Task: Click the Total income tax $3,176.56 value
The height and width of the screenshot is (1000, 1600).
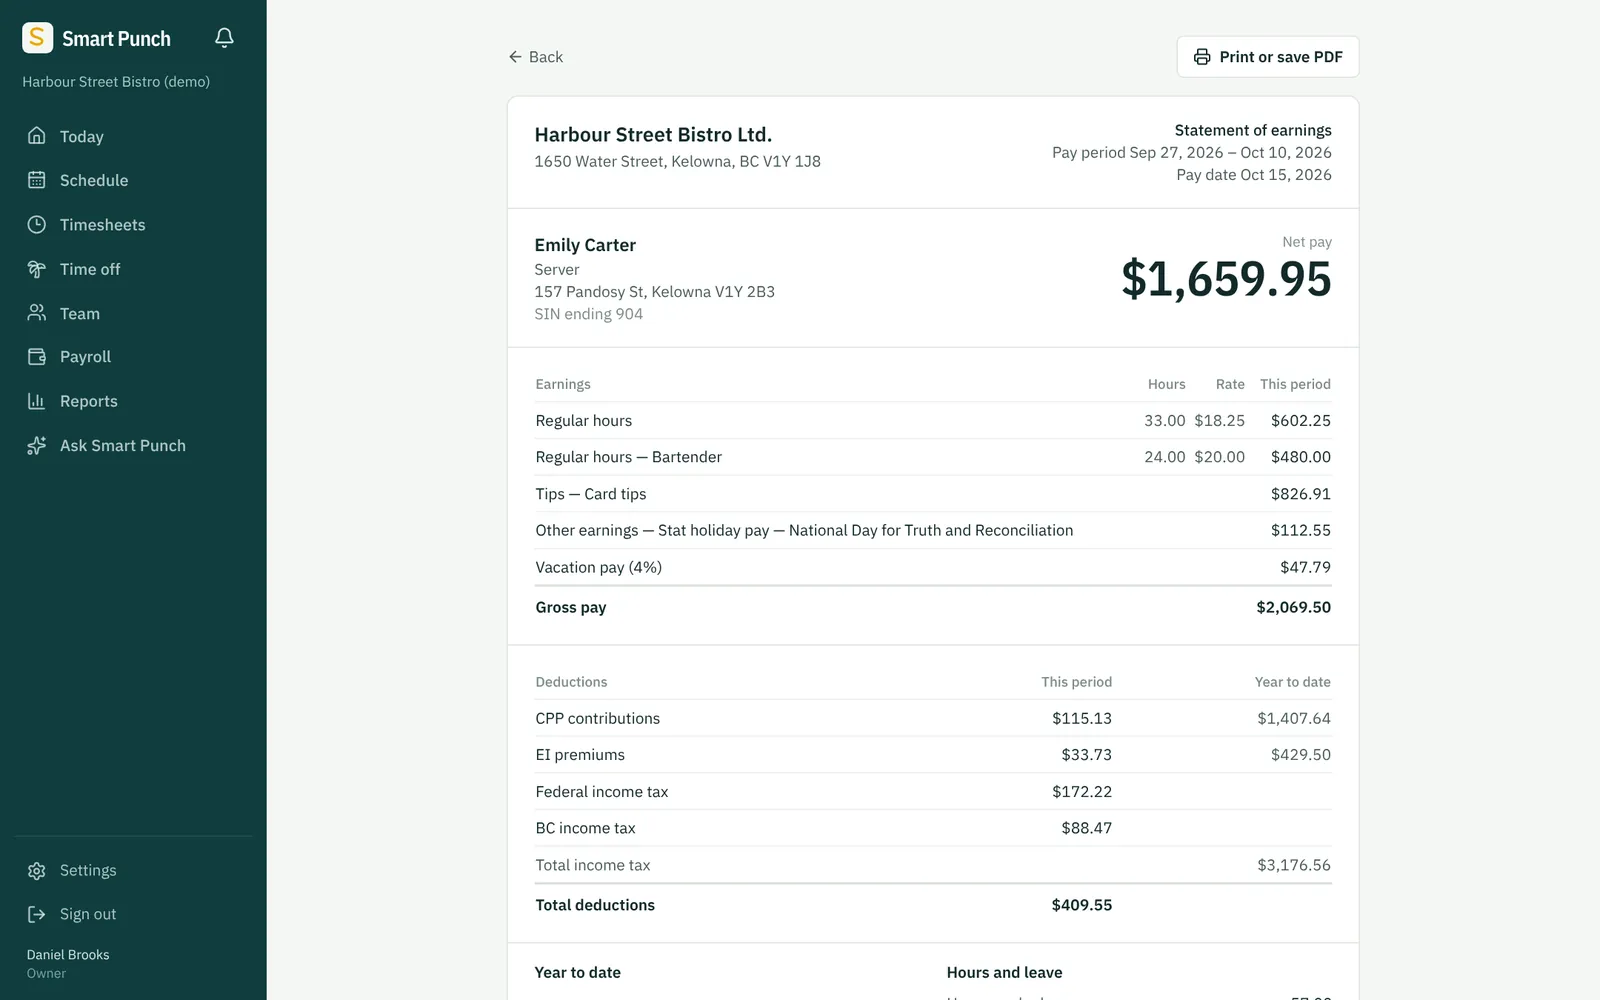Action: (x=1293, y=865)
